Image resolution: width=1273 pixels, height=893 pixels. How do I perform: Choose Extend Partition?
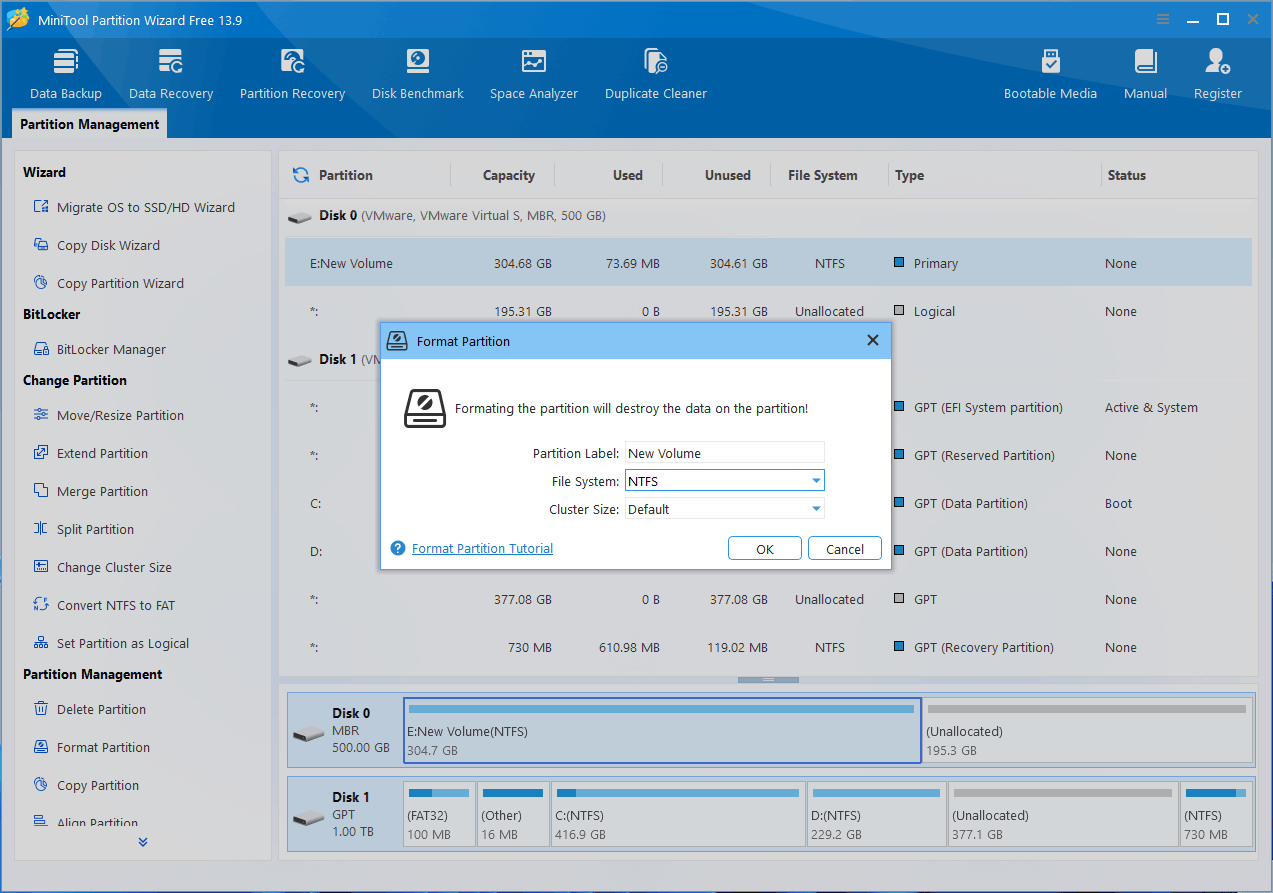90,453
